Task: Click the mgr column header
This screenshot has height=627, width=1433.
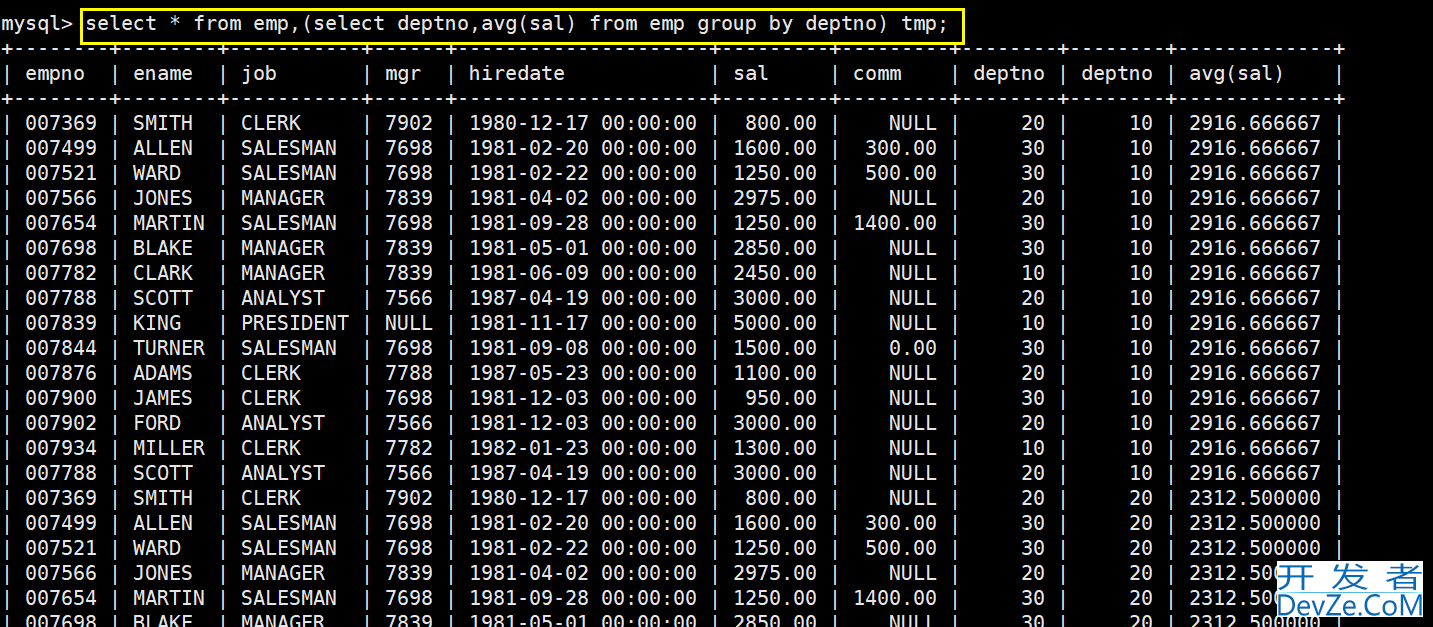Action: point(403,73)
